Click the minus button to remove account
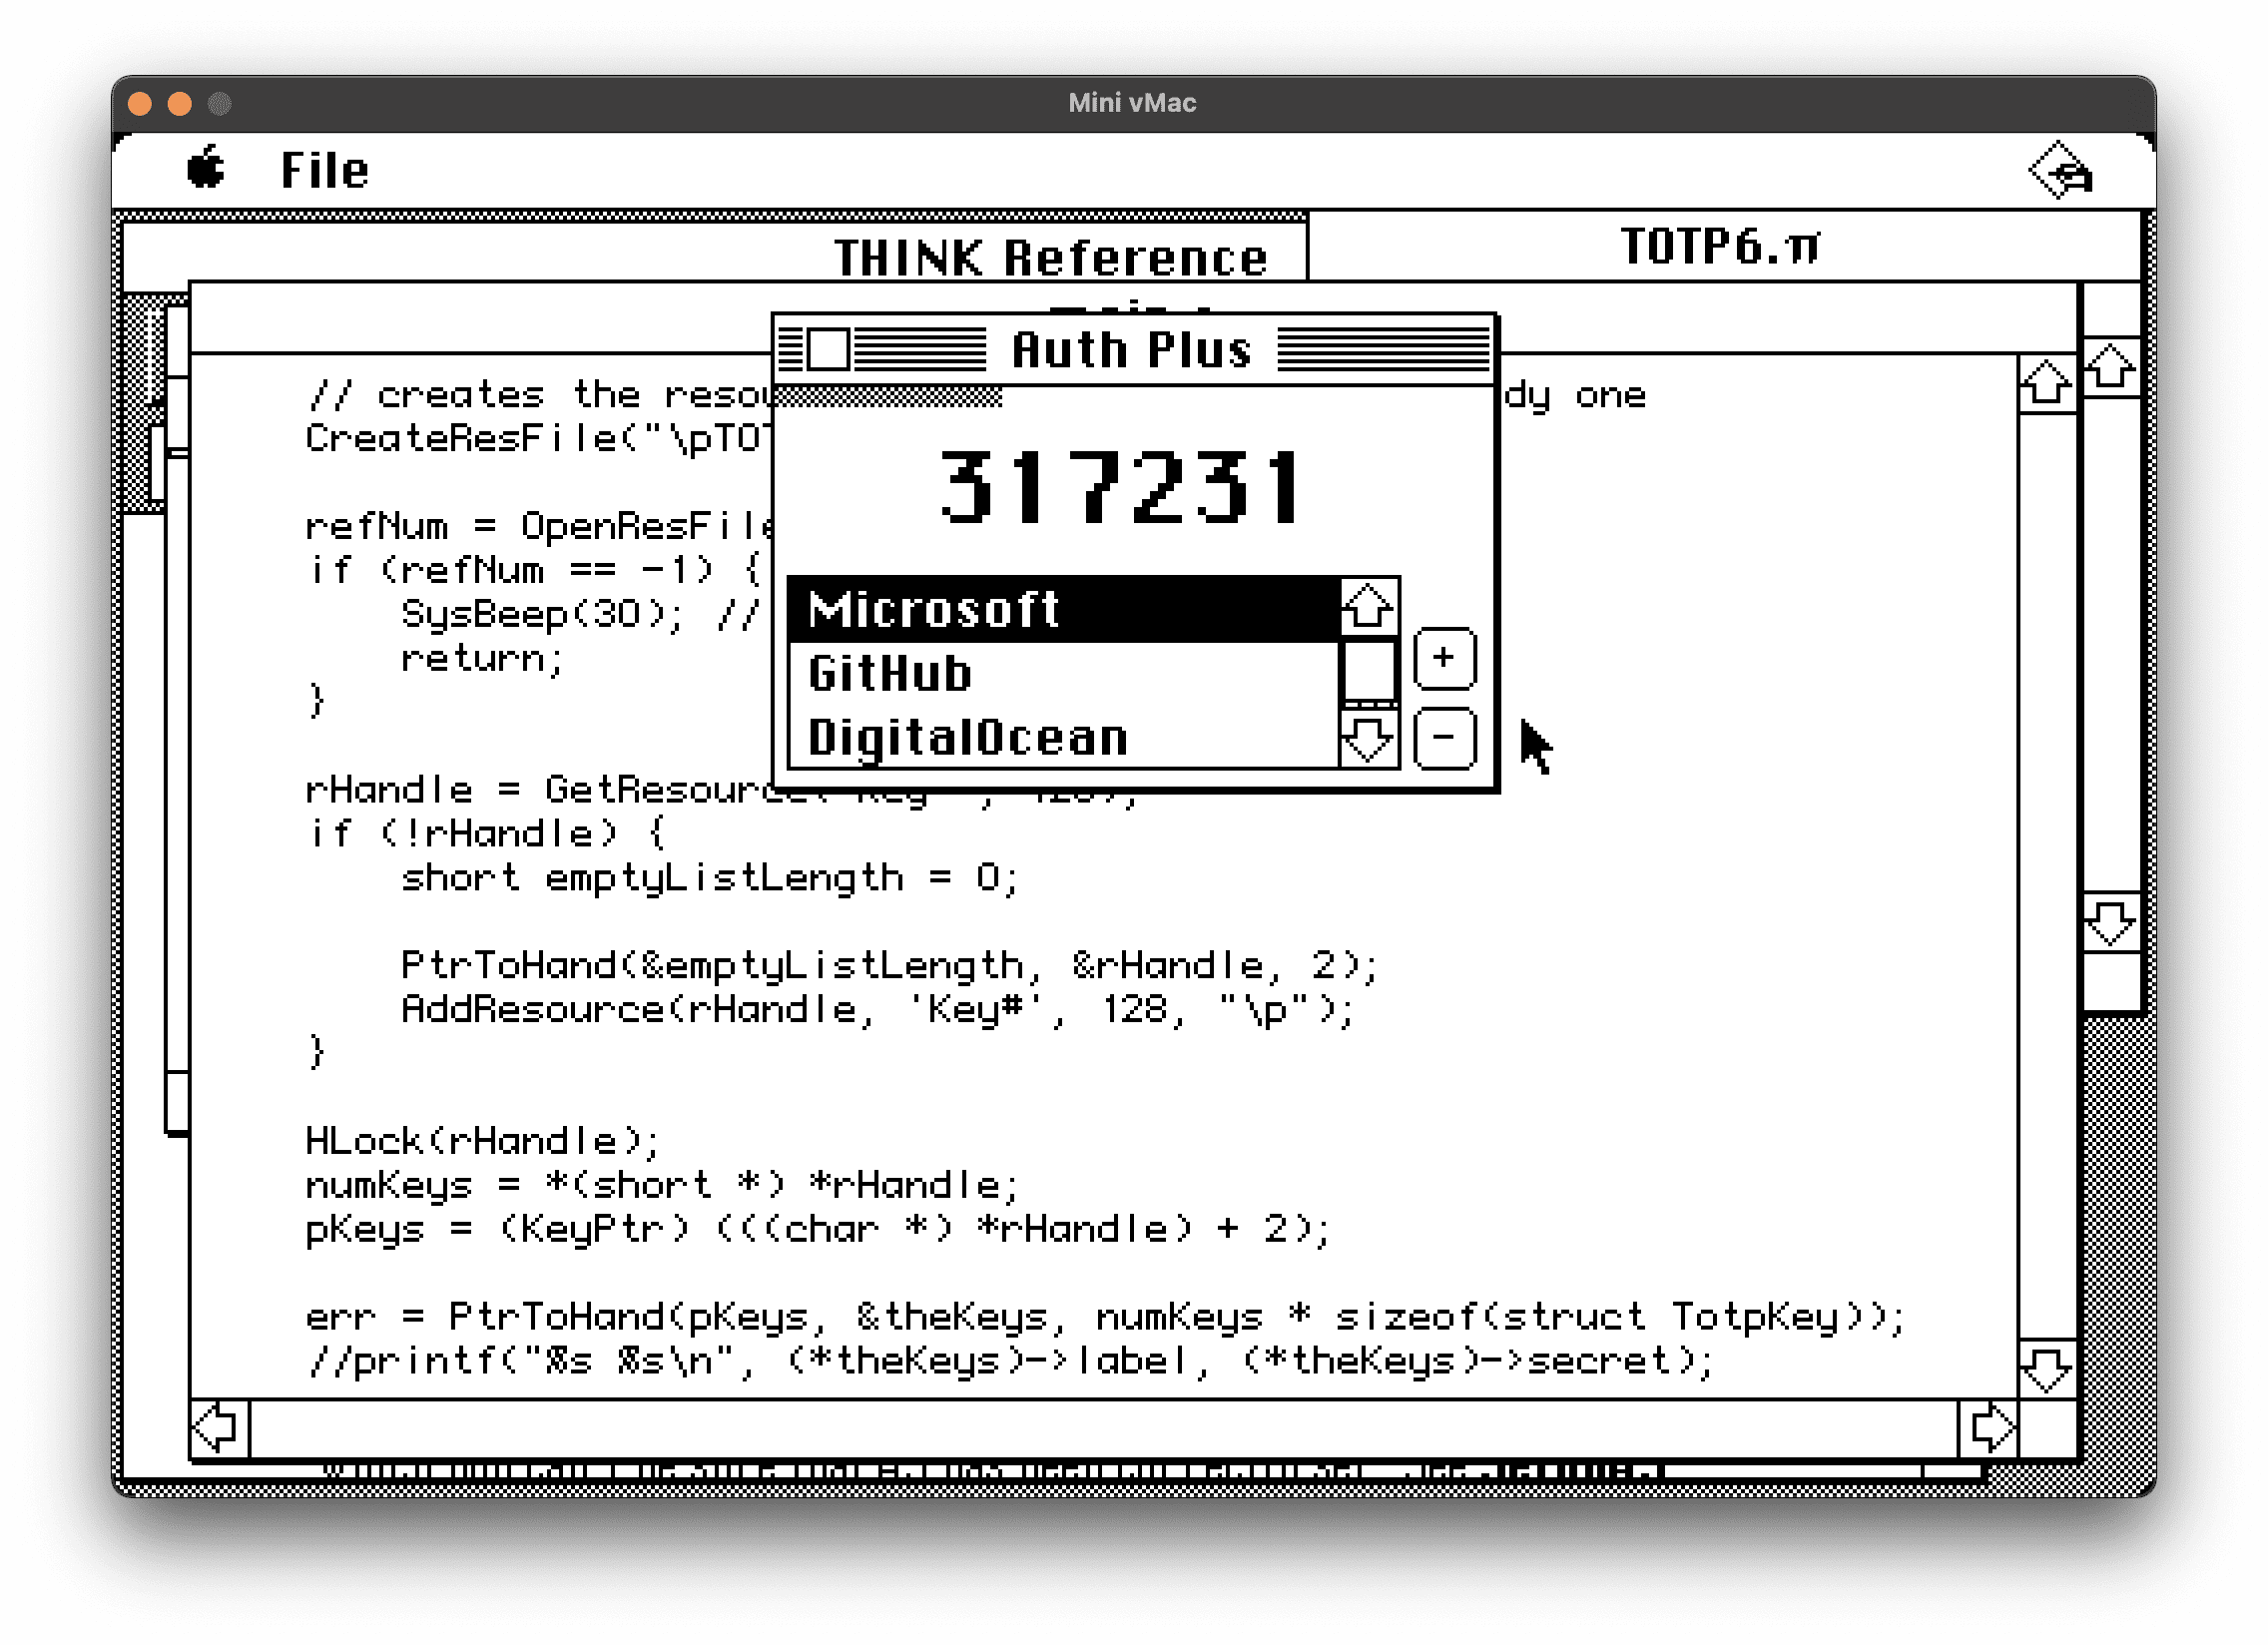 (1444, 738)
